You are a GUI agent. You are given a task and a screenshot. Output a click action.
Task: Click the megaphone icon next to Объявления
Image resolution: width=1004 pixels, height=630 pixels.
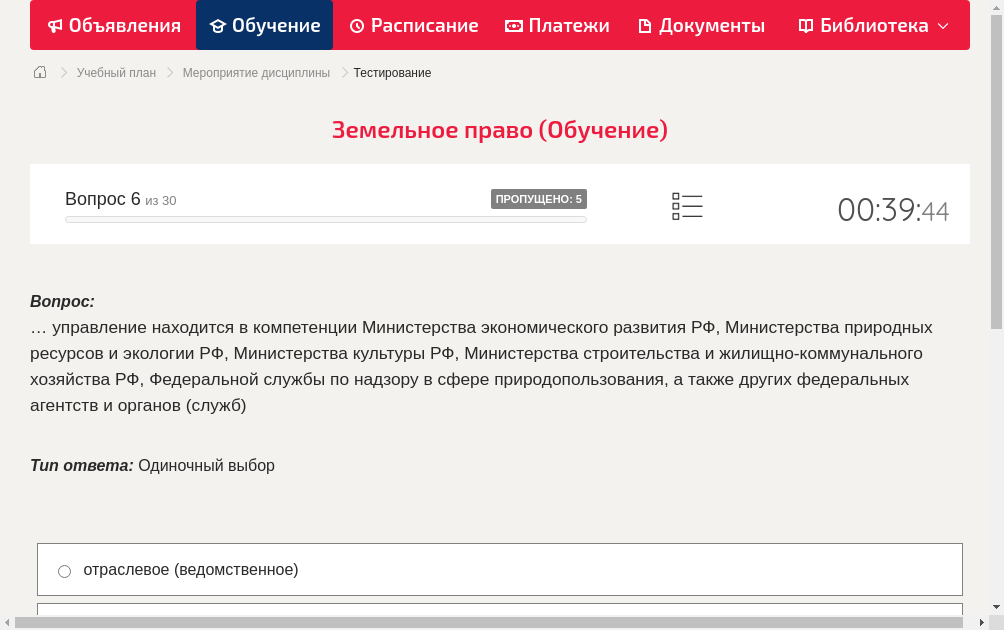55,25
